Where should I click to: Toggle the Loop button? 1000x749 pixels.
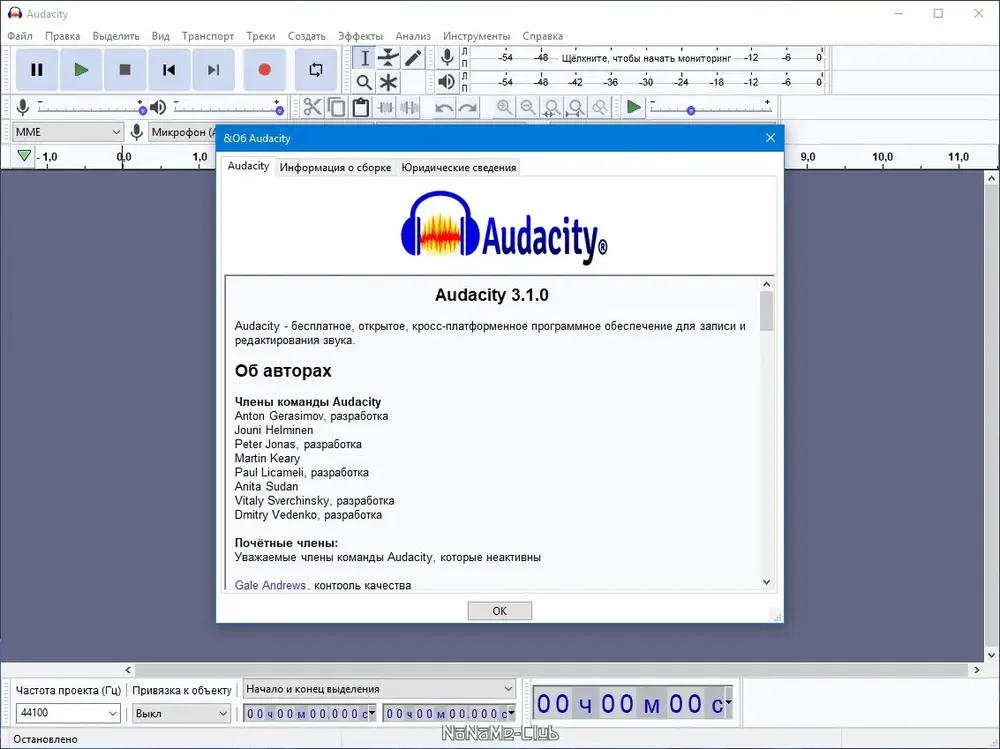316,70
